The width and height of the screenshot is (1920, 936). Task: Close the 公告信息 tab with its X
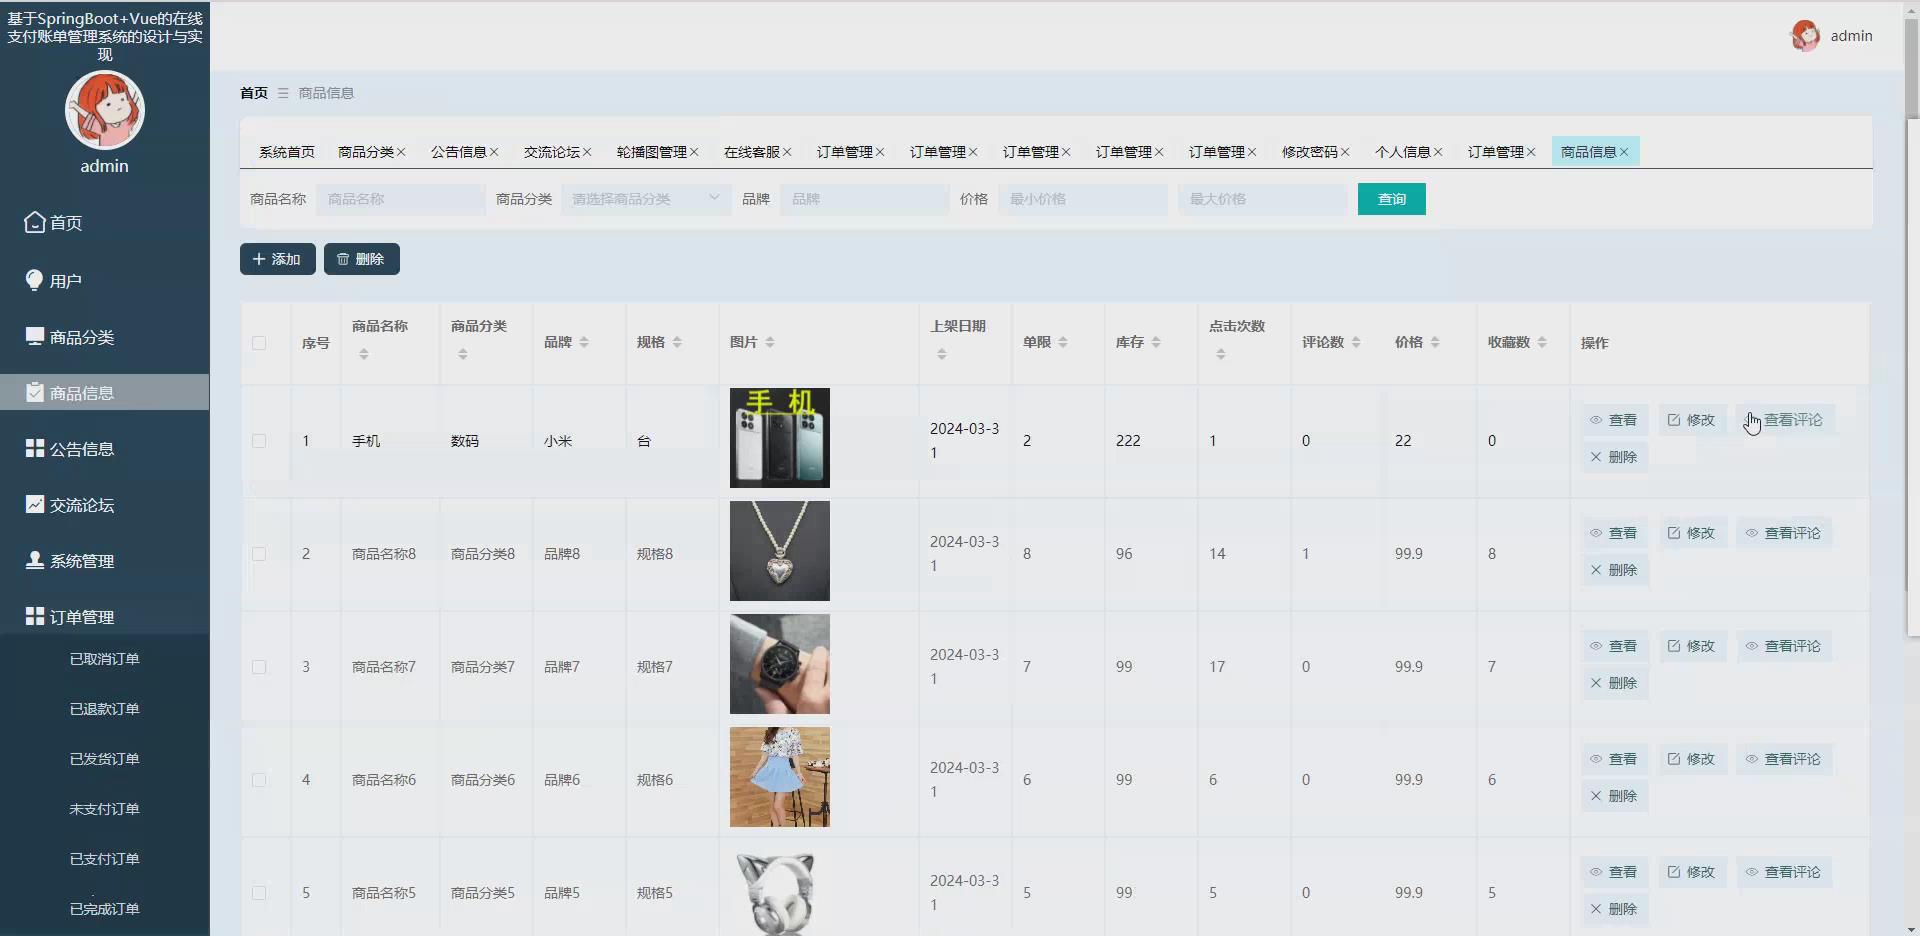click(494, 152)
